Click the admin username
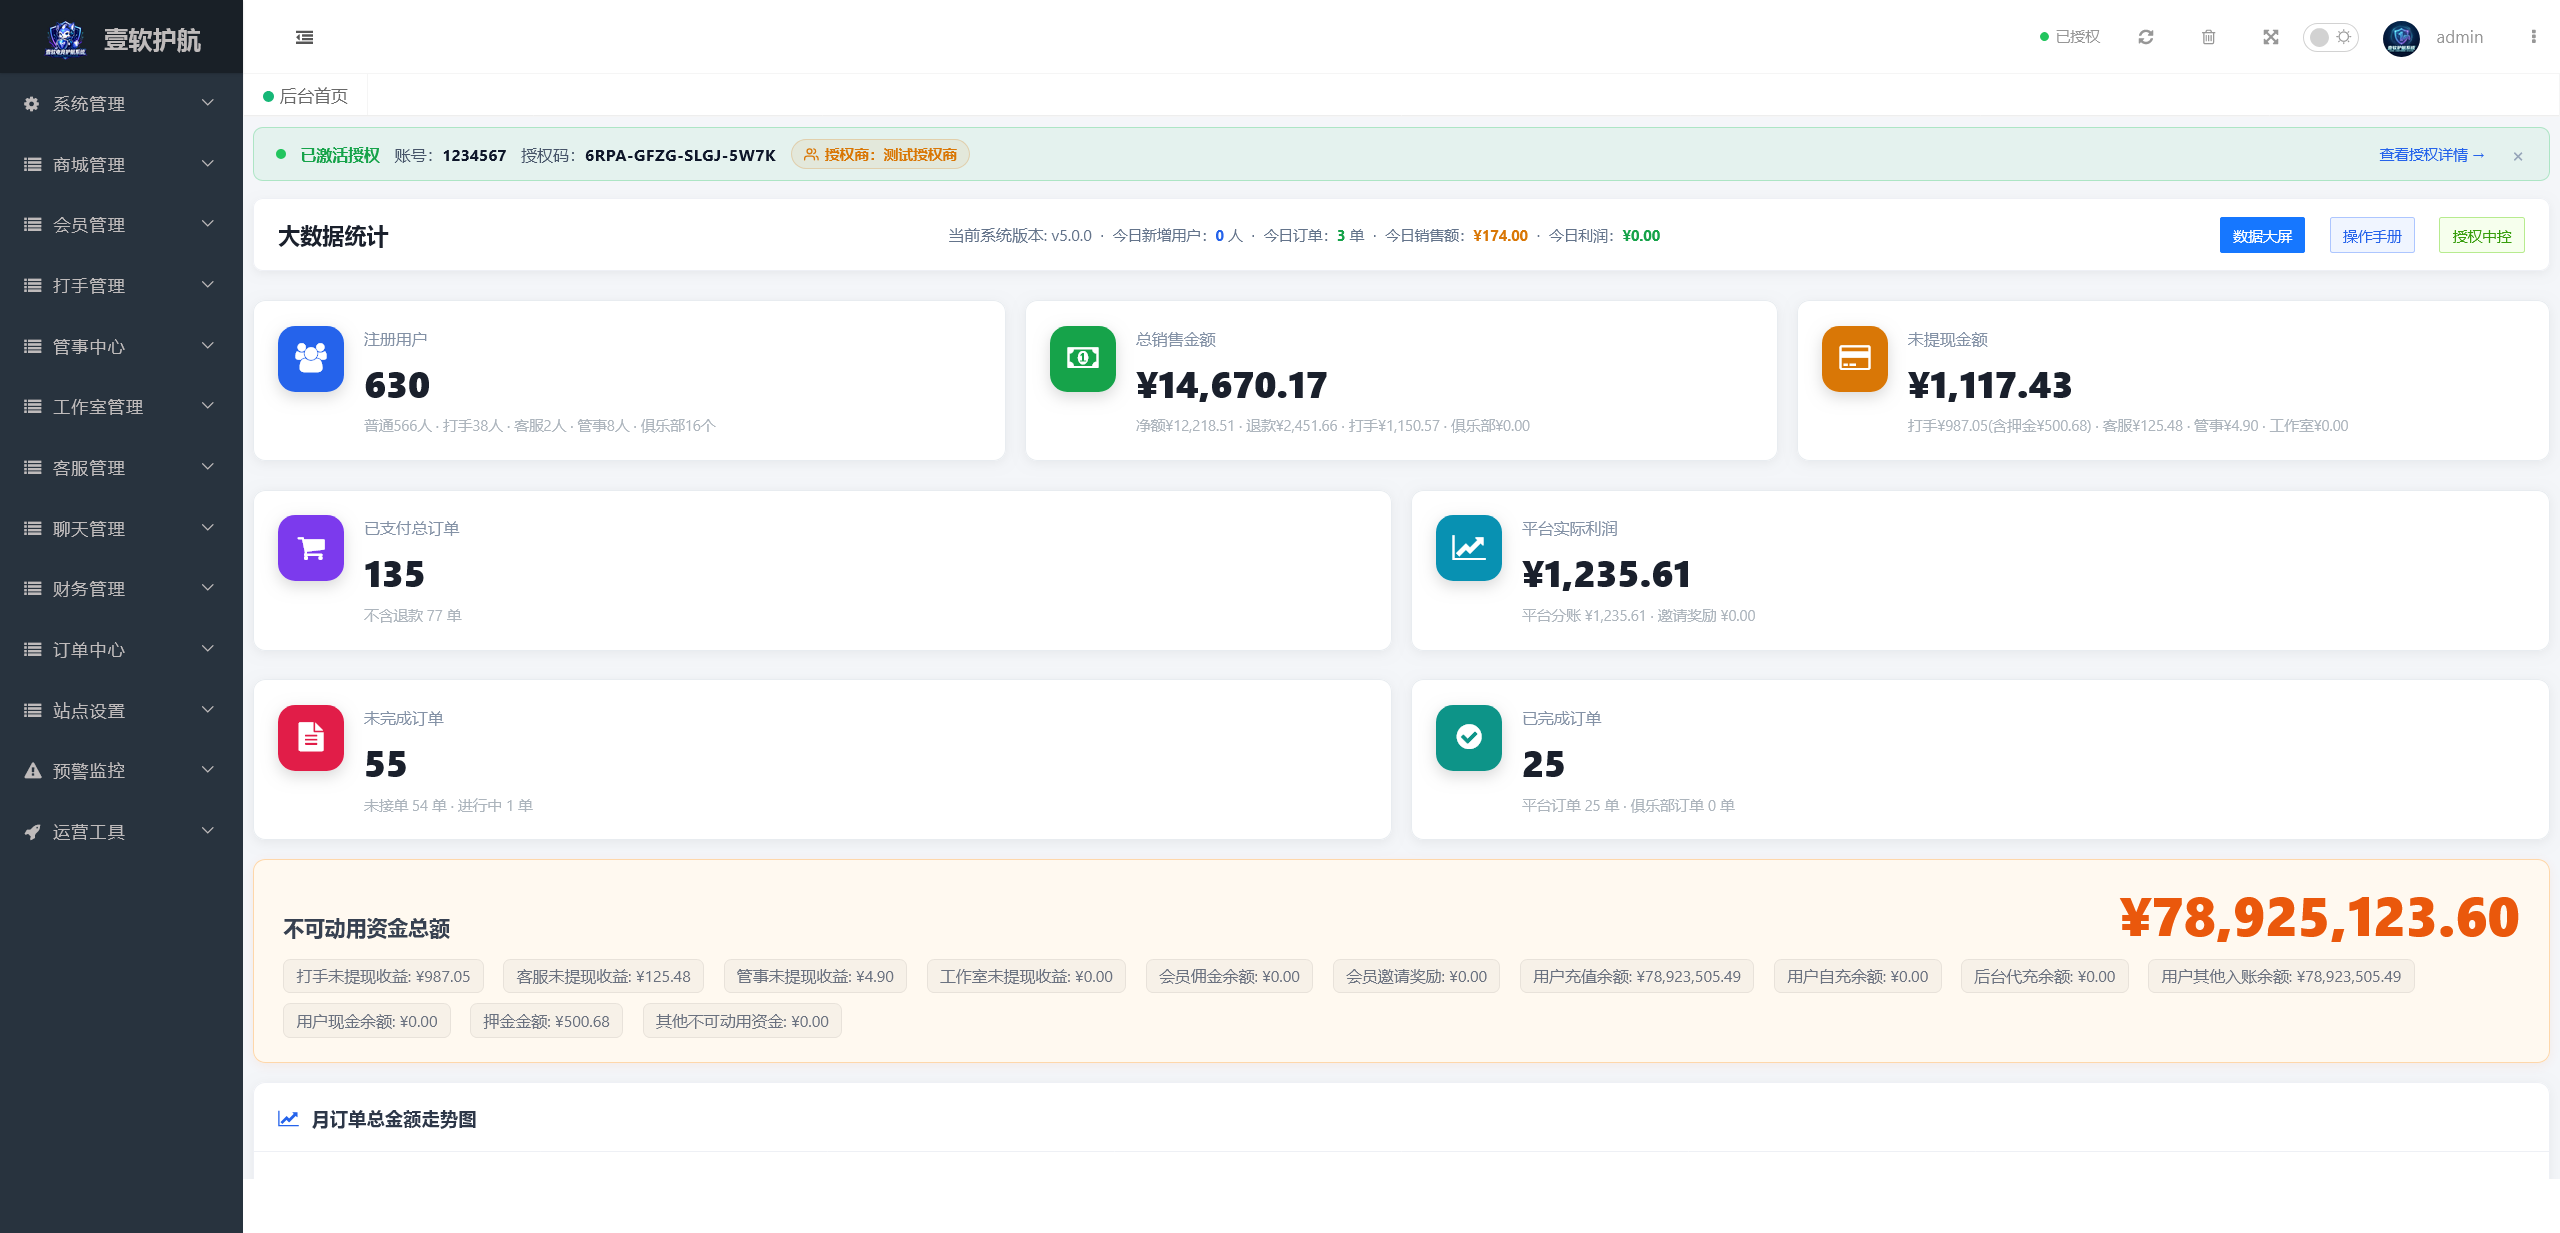 click(x=2460, y=37)
